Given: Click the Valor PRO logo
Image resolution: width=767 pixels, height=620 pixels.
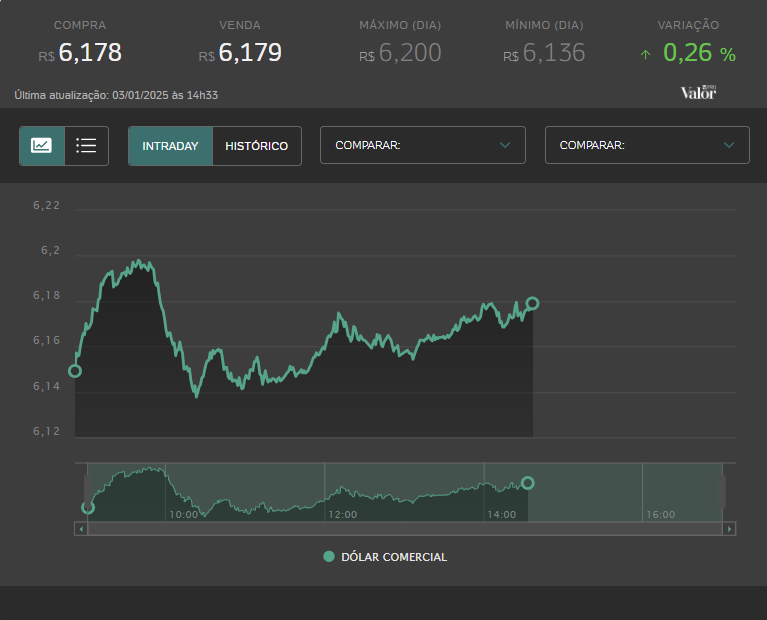Looking at the screenshot, I should click(x=698, y=92).
